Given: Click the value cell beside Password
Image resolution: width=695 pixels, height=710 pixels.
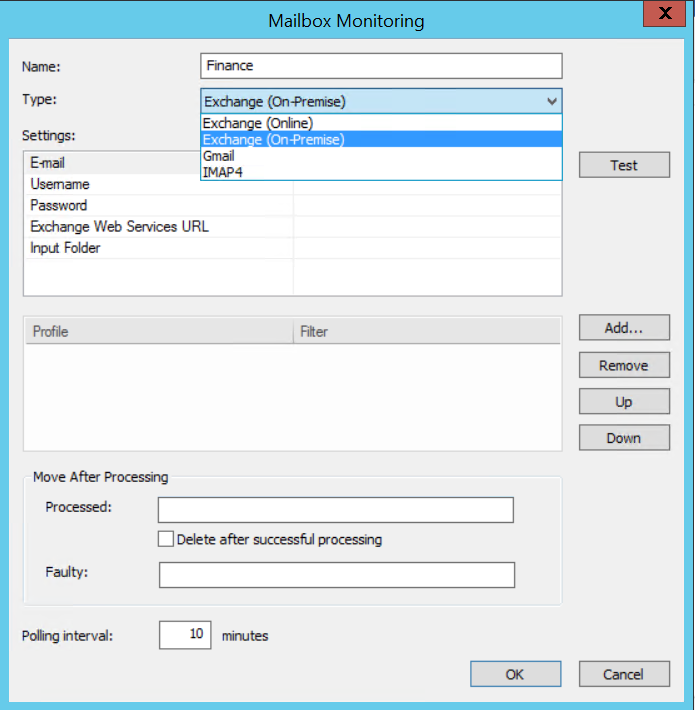Looking at the screenshot, I should [x=427, y=206].
